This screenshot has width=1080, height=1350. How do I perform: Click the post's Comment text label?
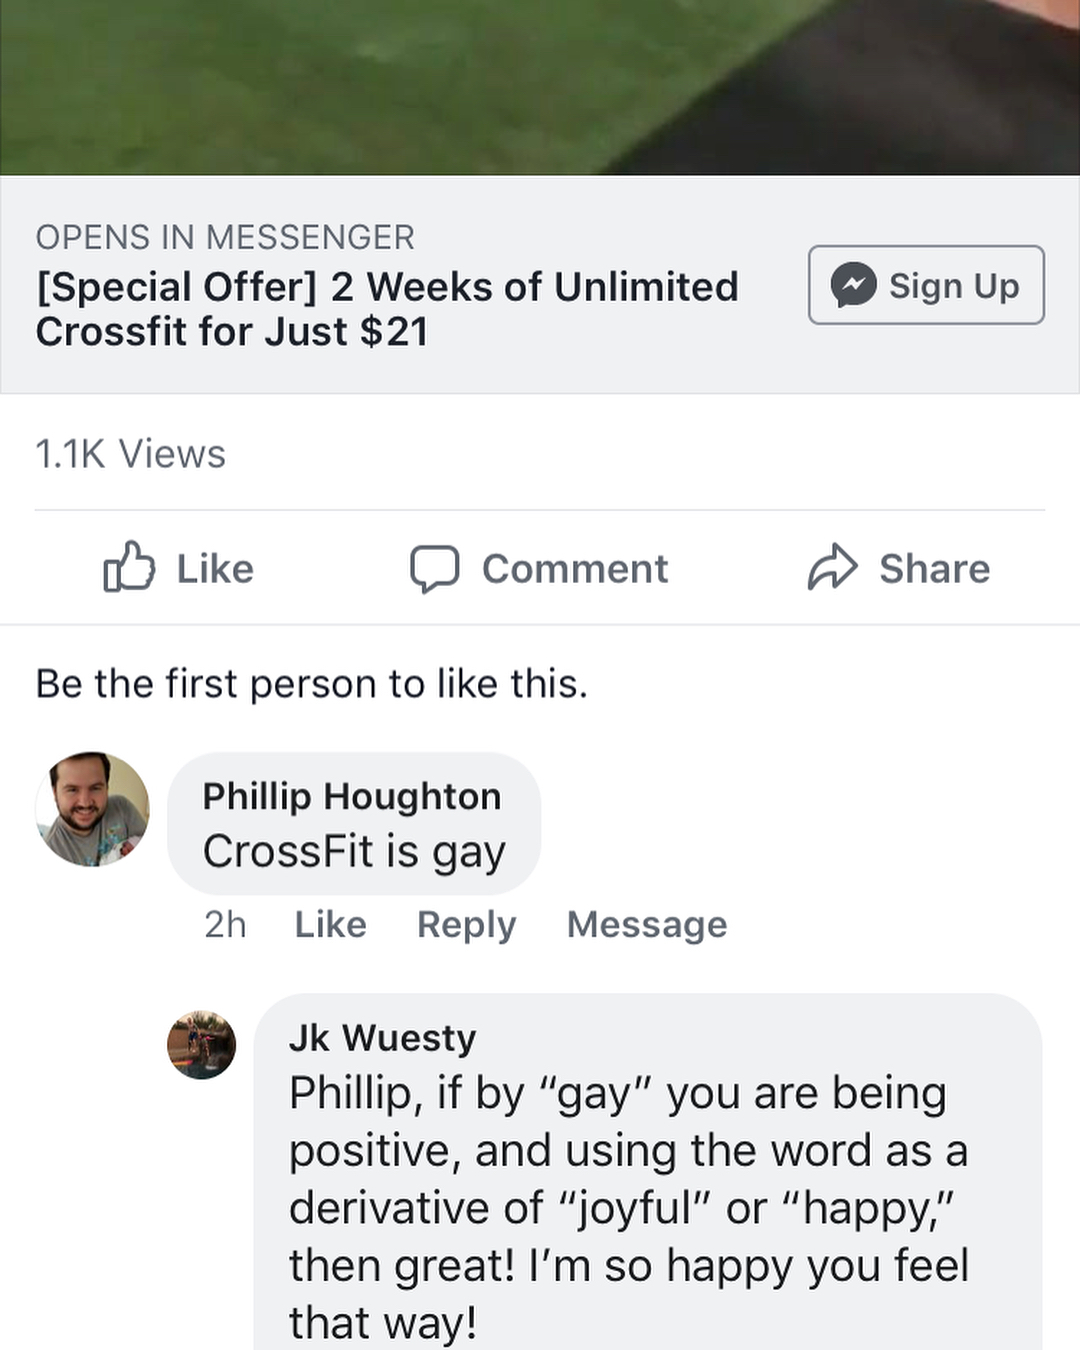click(575, 569)
